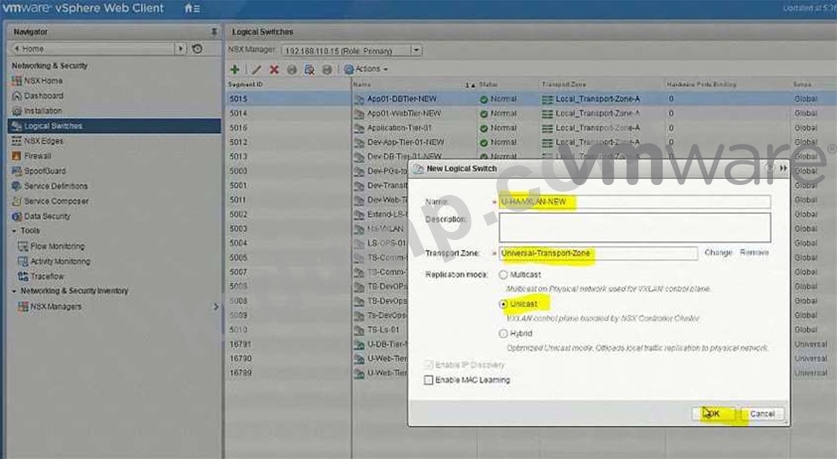Image resolution: width=837 pixels, height=459 pixels.
Task: Click the dialog expand double-arrow icon
Action: pos(783,169)
